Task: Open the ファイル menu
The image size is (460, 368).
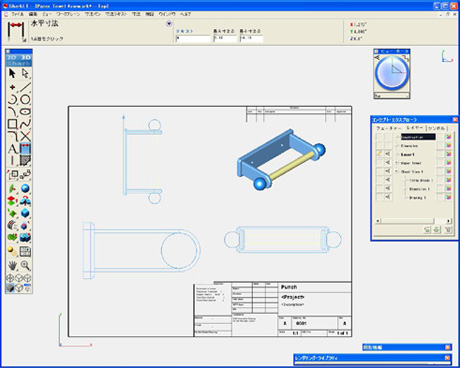Action: coord(17,14)
